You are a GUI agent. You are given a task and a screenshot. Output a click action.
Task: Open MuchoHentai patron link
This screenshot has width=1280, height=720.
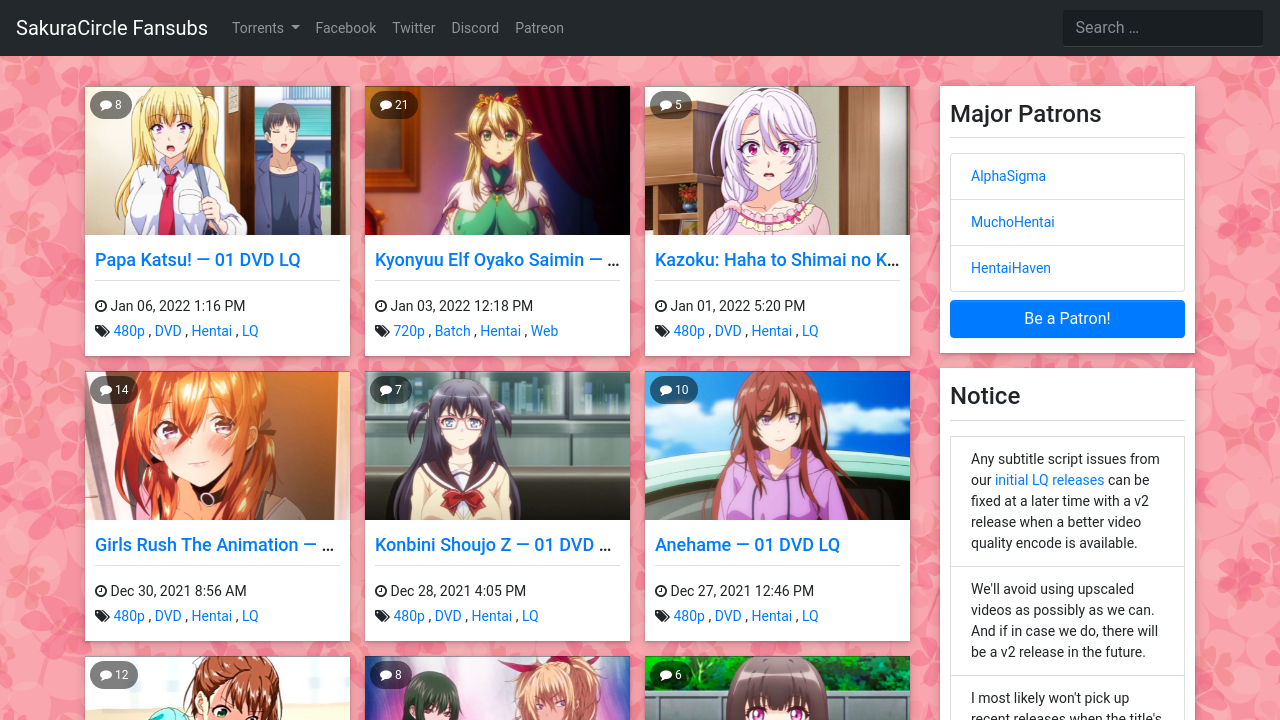(1012, 222)
